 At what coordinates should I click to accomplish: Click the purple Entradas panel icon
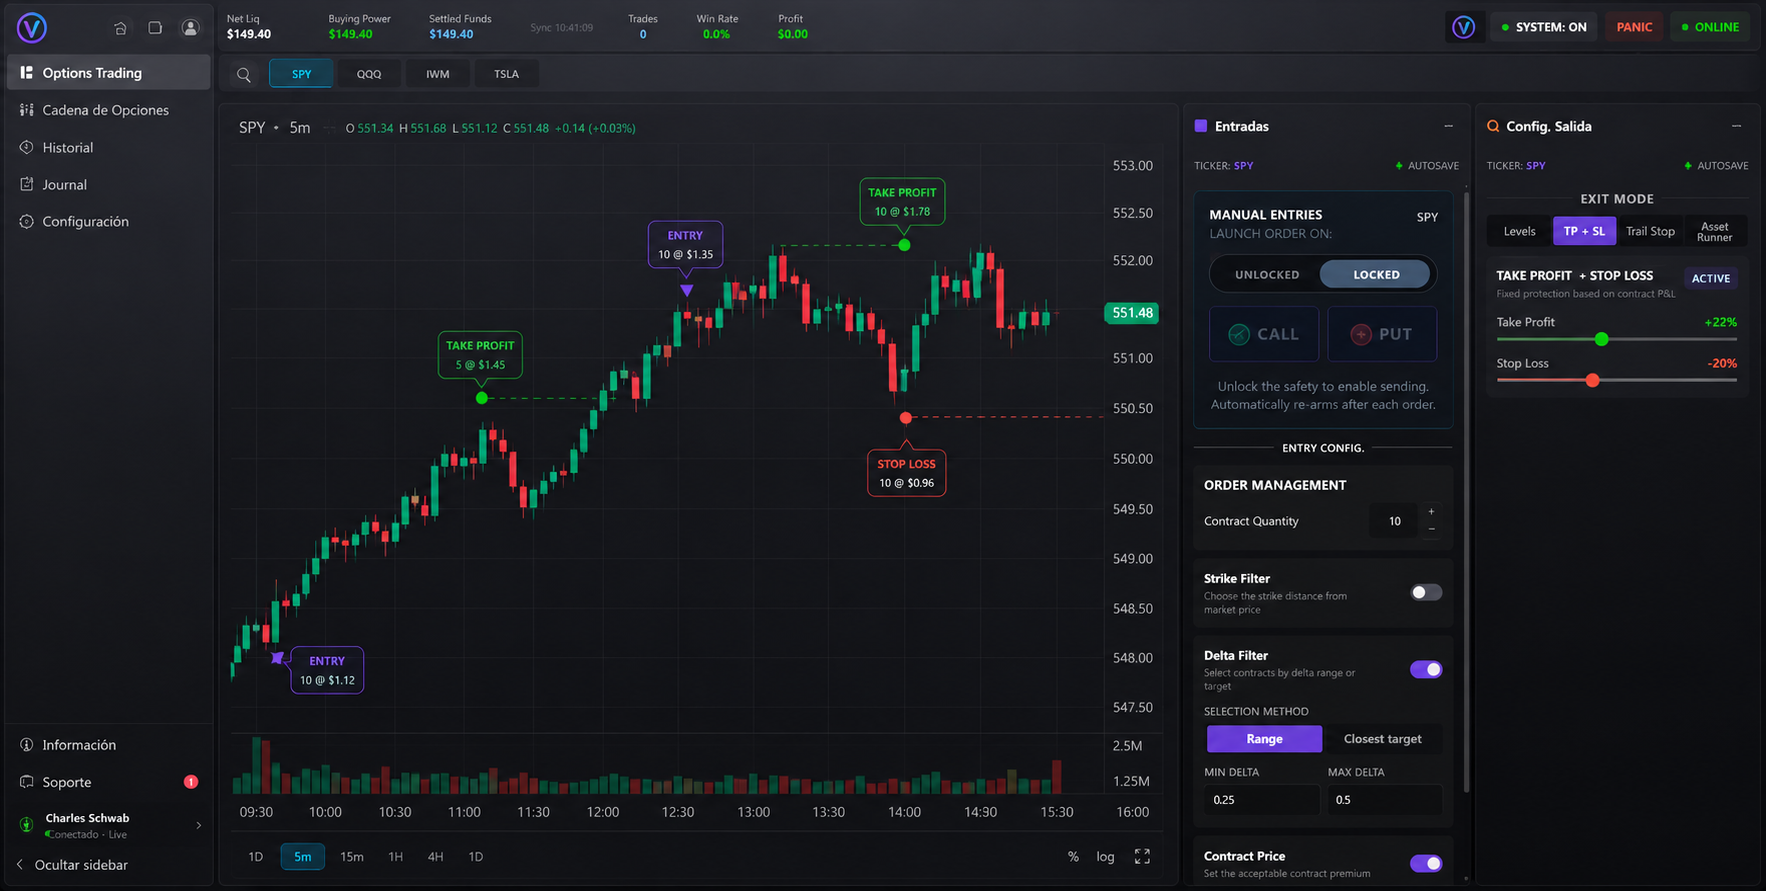(x=1201, y=126)
